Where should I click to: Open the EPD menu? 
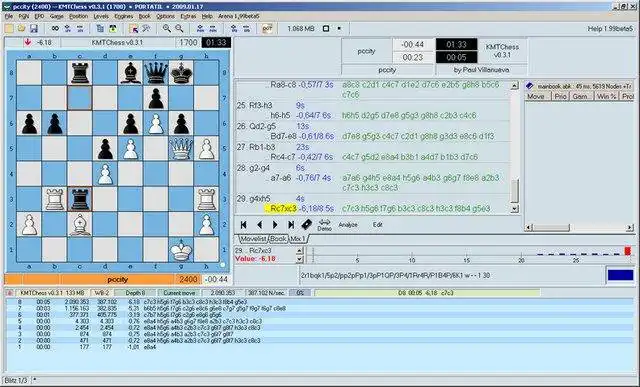[39, 16]
